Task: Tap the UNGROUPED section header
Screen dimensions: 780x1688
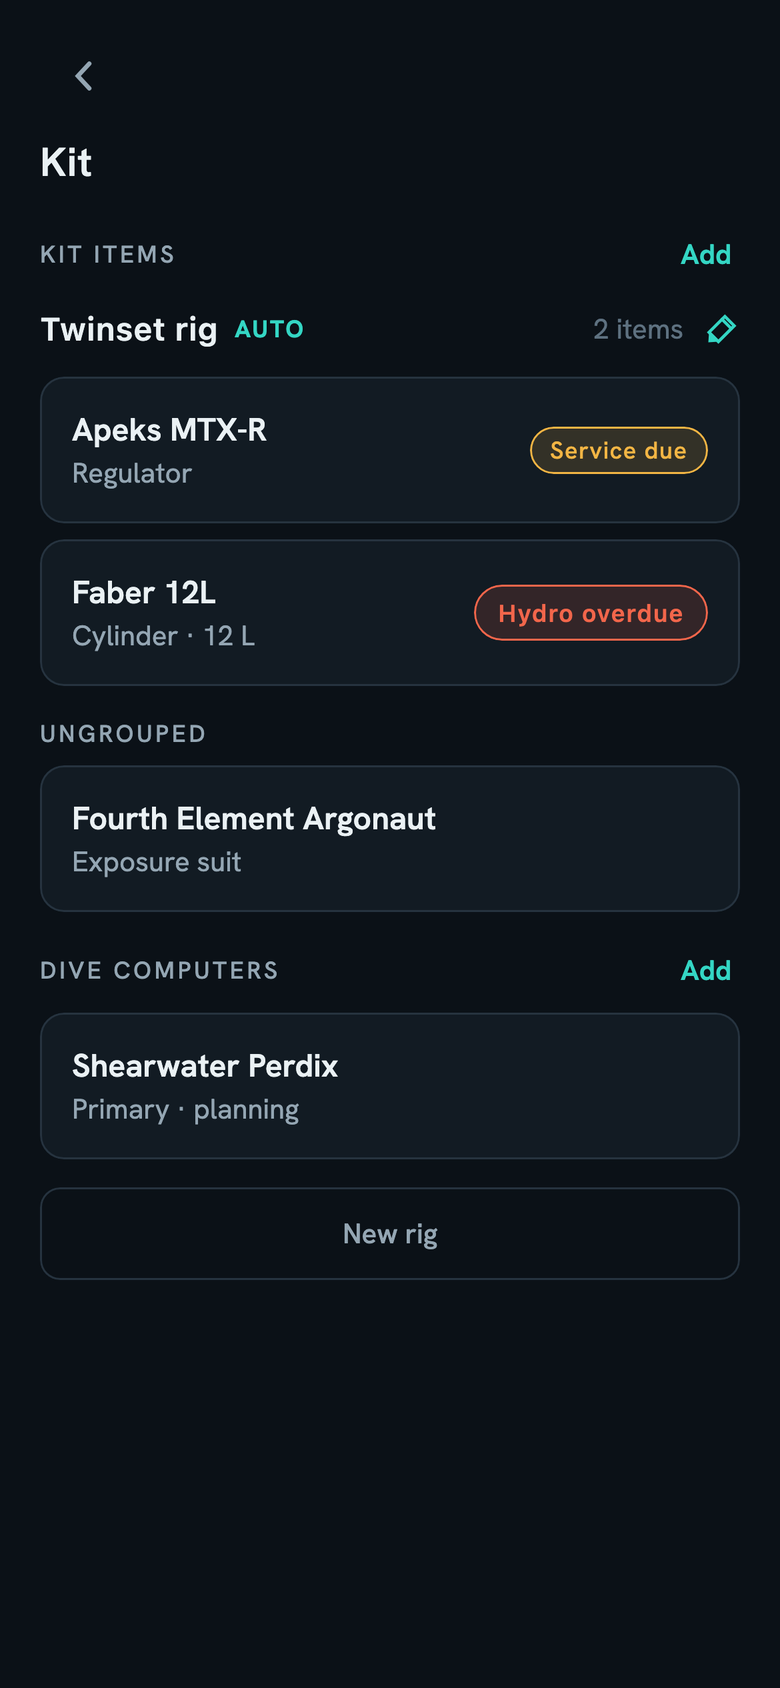Action: [x=123, y=734]
